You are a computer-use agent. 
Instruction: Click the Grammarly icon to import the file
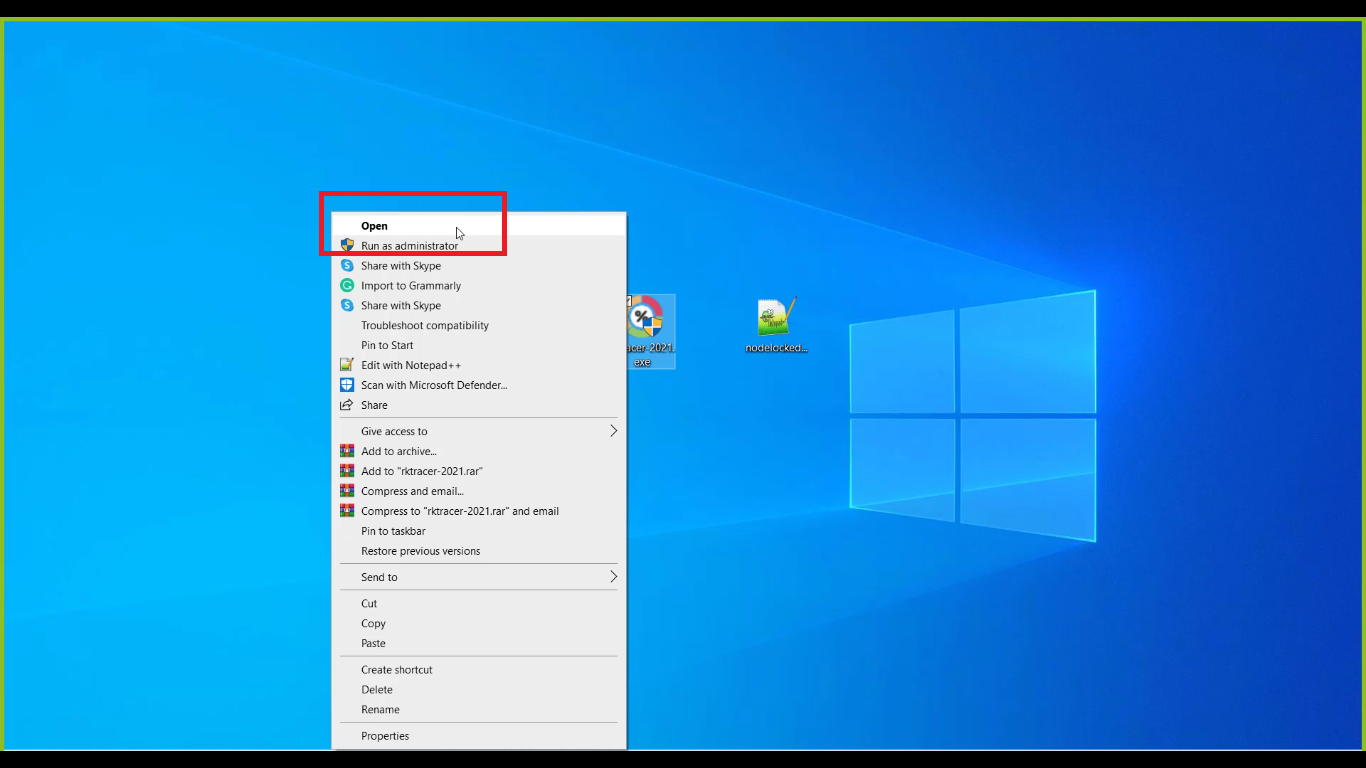tap(347, 286)
